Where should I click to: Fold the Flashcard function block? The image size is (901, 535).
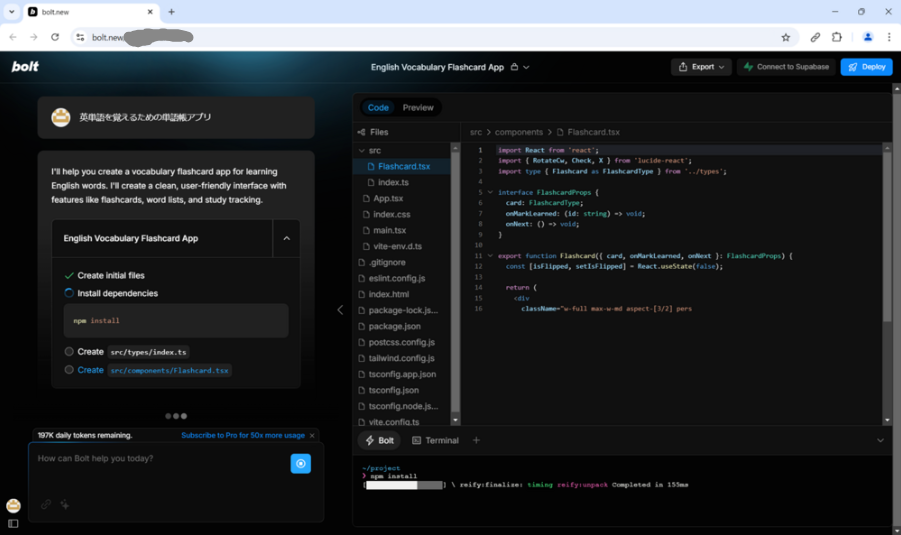pos(490,256)
